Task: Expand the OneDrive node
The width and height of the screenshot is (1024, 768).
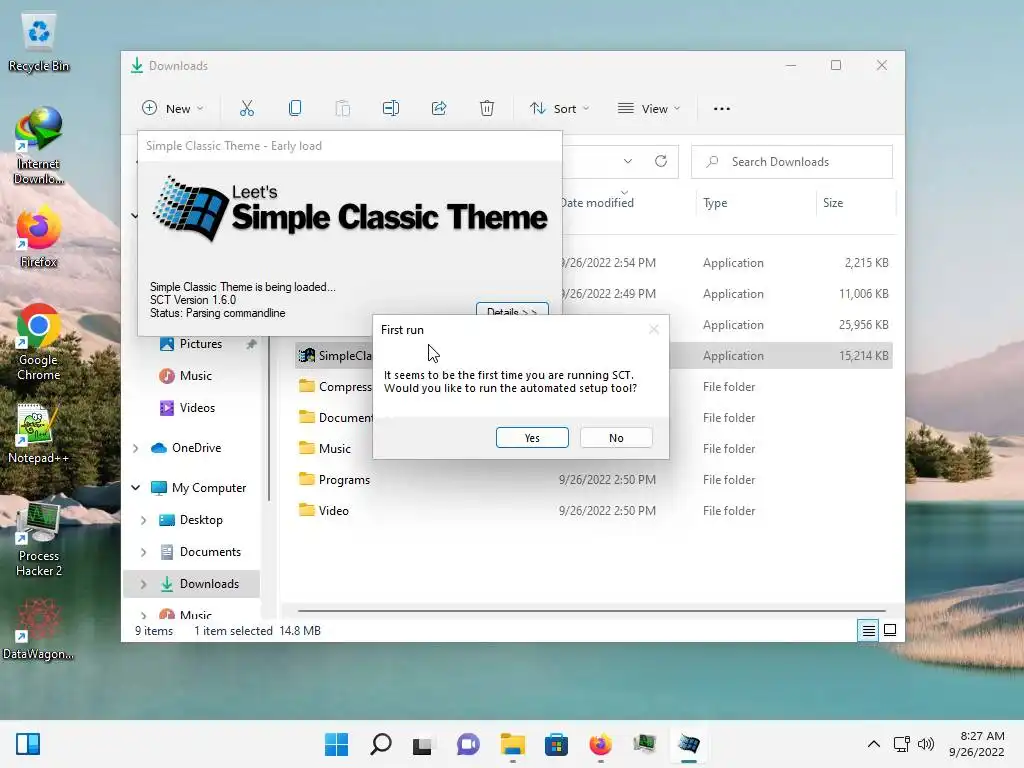Action: pos(135,448)
